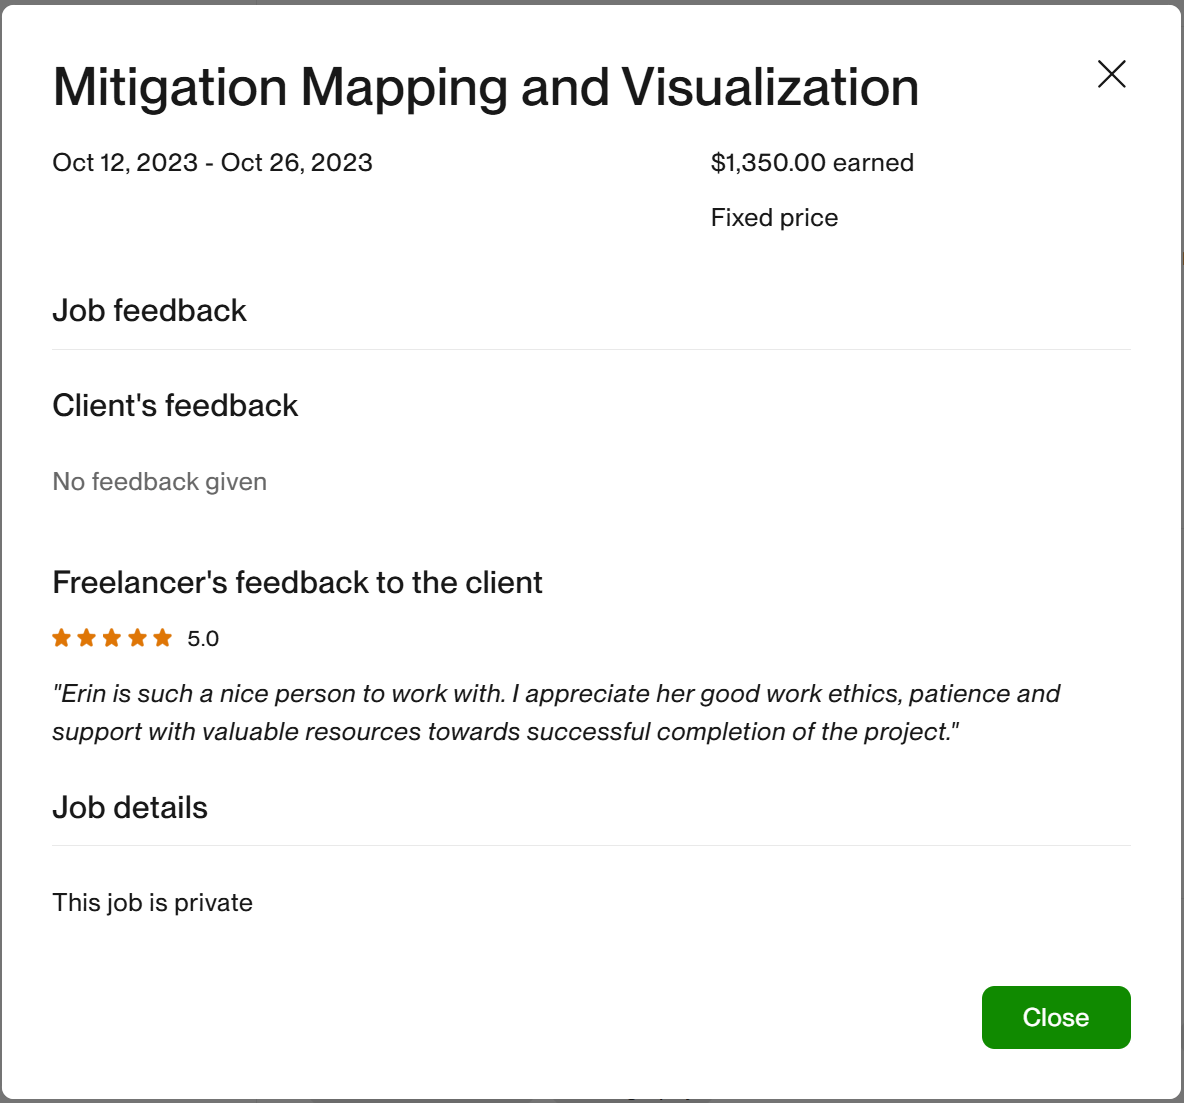Click the italic review quote about Erin

[x=555, y=713]
